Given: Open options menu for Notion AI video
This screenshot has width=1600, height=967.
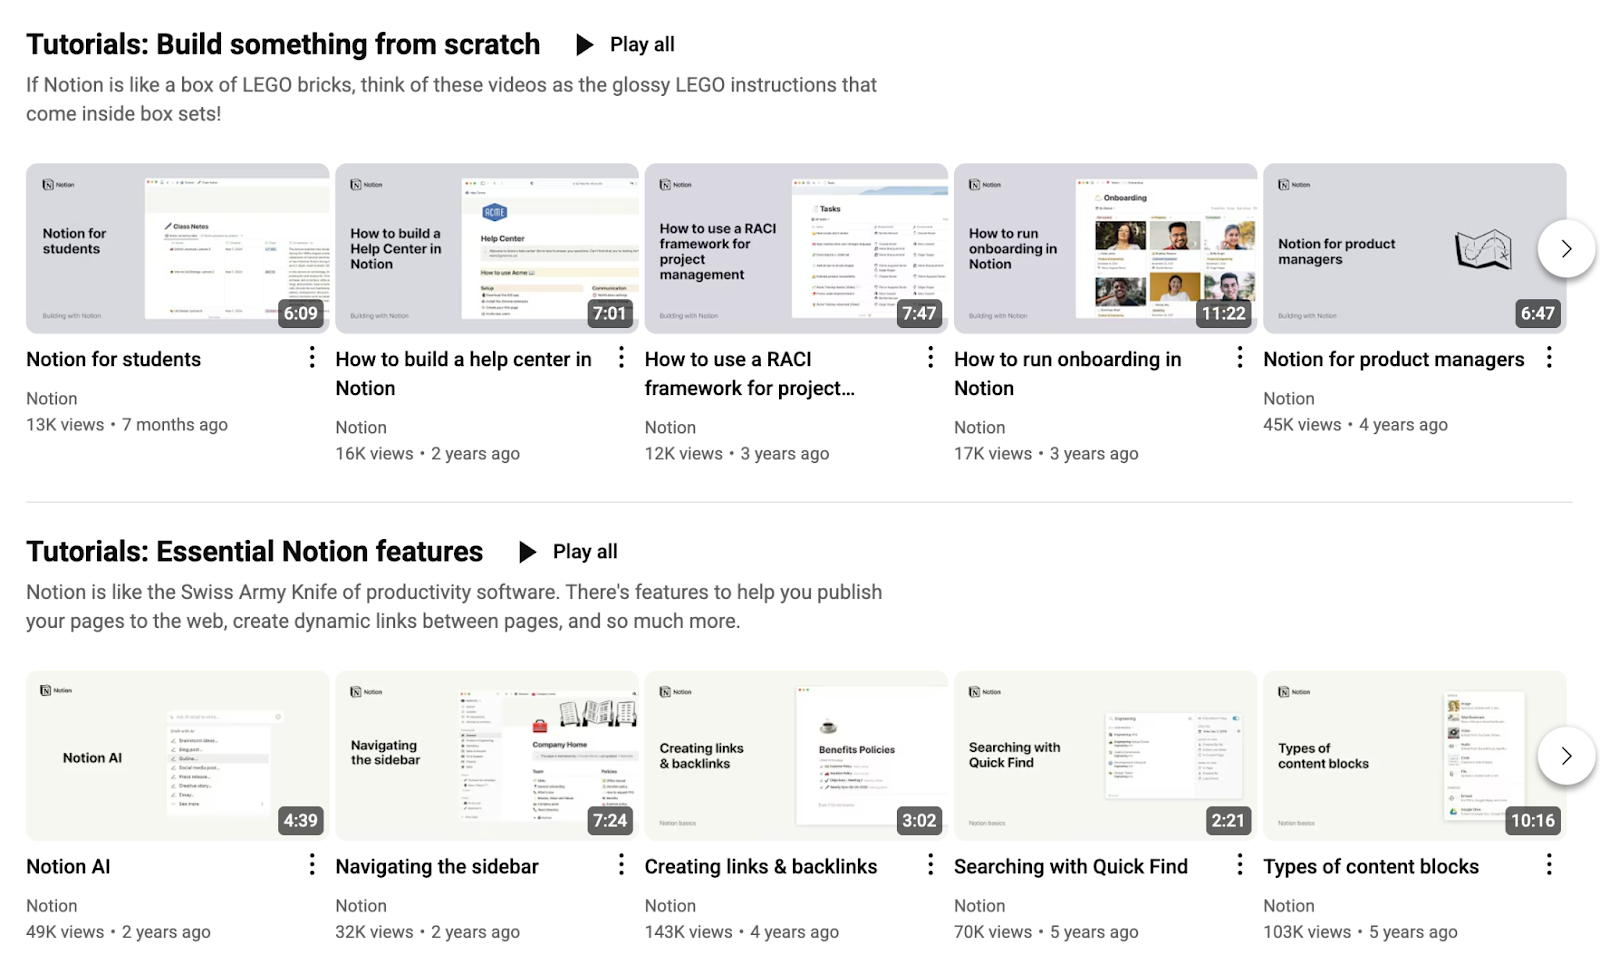Looking at the screenshot, I should coord(311,865).
